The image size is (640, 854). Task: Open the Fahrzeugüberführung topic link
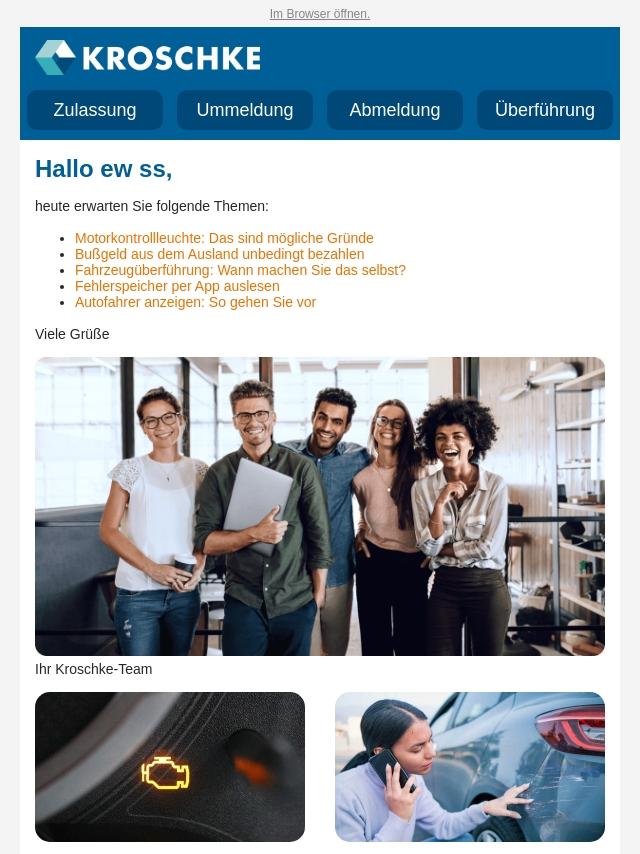[240, 270]
